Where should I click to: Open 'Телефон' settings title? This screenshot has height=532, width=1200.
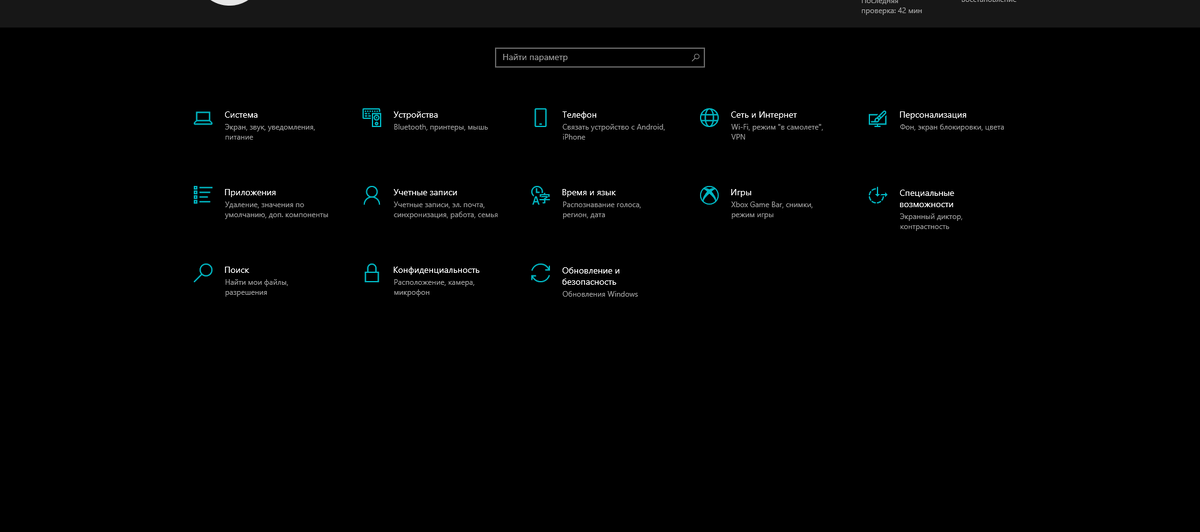(579, 115)
